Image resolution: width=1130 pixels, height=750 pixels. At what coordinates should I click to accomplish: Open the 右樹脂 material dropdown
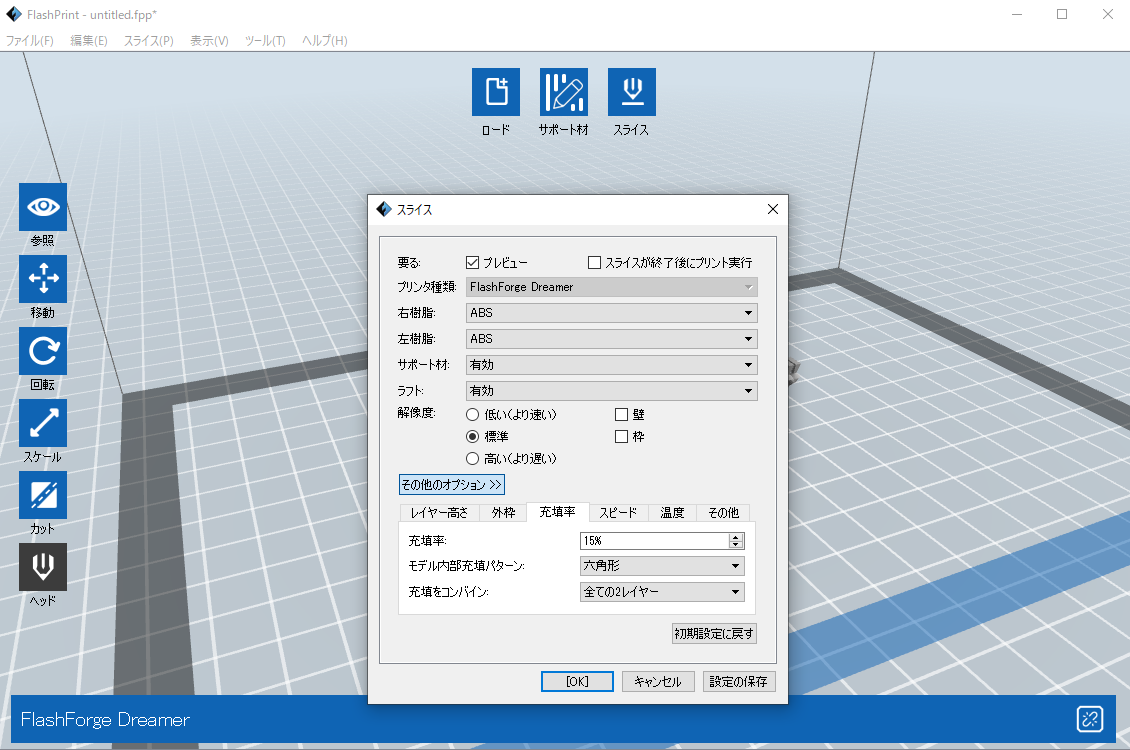point(612,313)
